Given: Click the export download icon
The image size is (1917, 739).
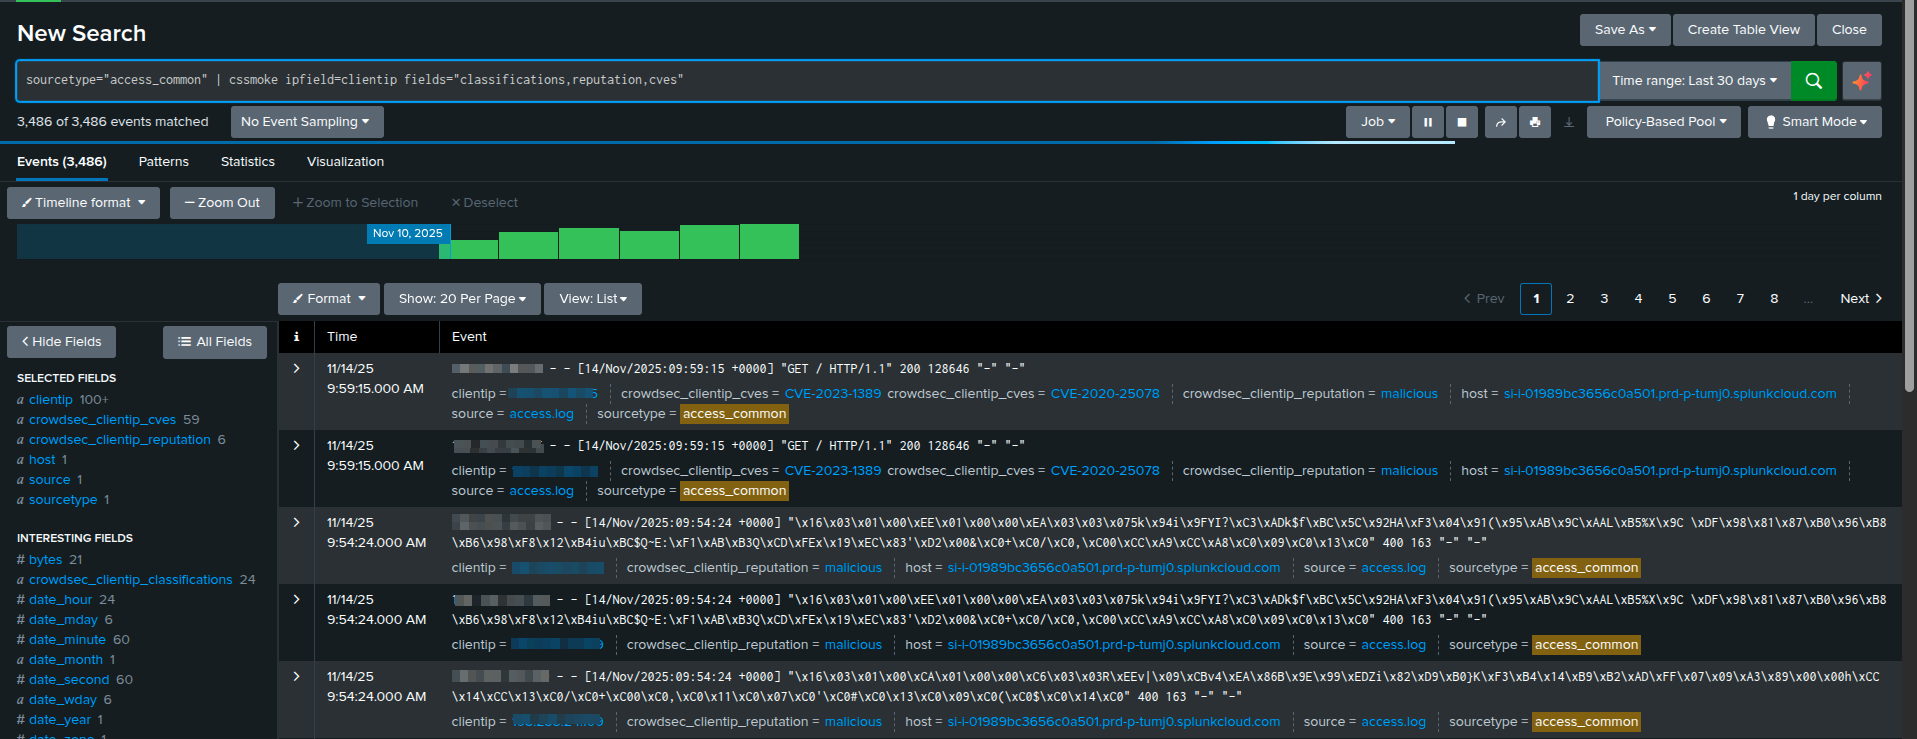Looking at the screenshot, I should [1568, 122].
